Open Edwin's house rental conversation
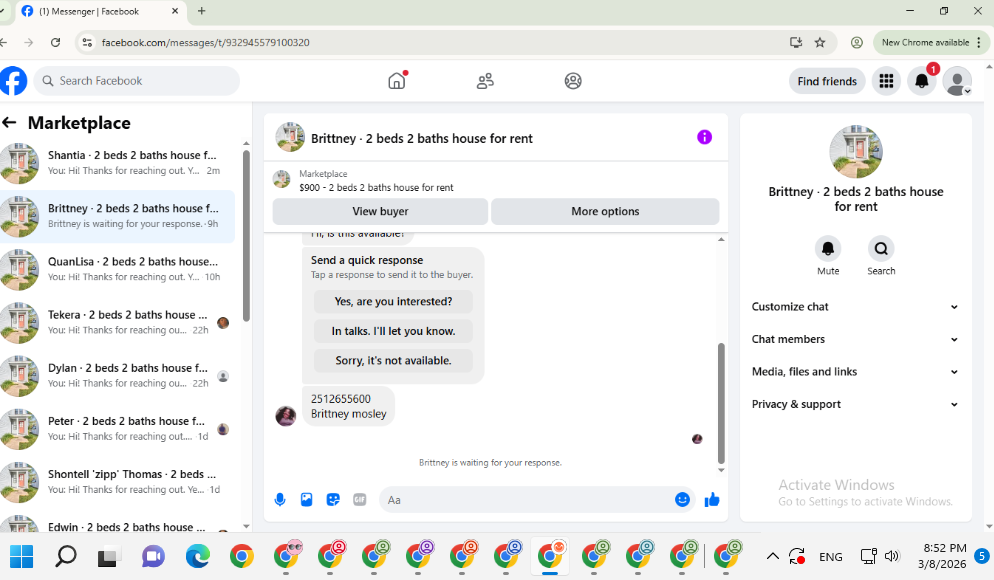 pos(117,525)
